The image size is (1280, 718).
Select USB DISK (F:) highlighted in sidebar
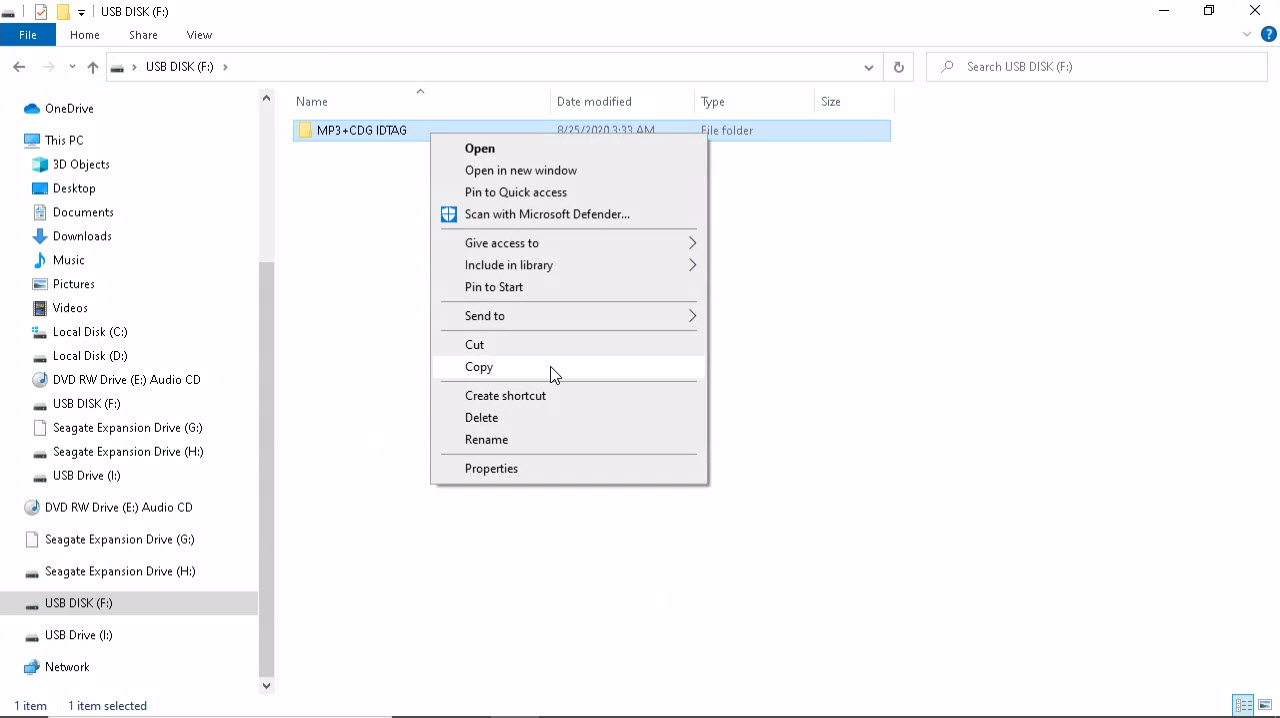pos(129,603)
